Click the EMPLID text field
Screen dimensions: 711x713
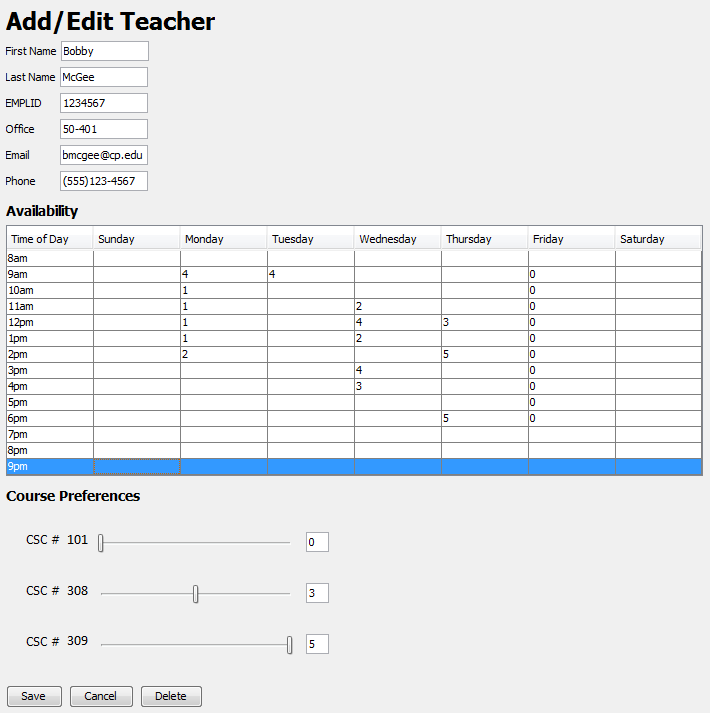[x=104, y=103]
